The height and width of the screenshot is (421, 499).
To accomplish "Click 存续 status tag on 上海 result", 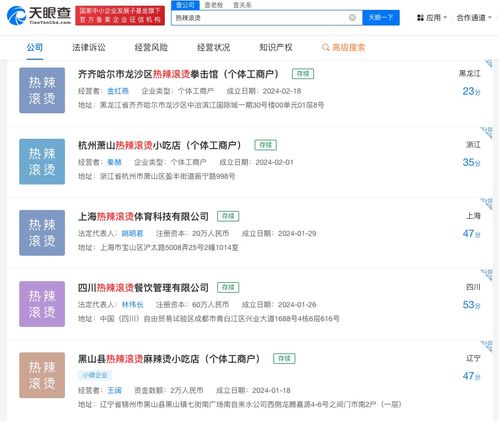I will pyautogui.click(x=228, y=216).
